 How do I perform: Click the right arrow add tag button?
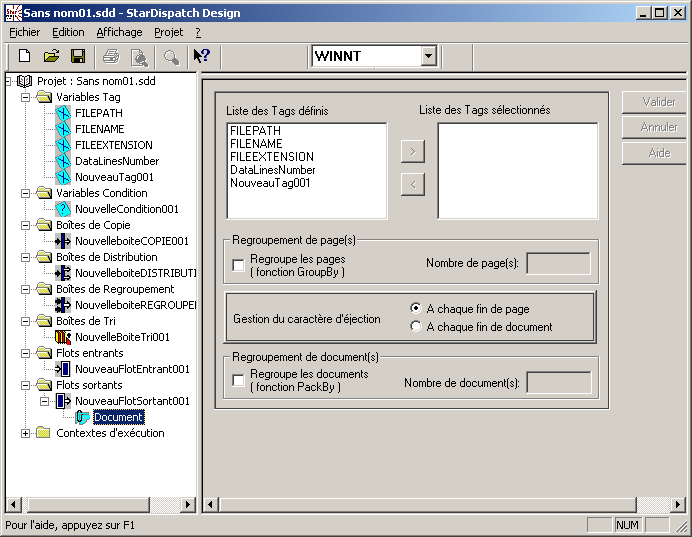pyautogui.click(x=412, y=151)
